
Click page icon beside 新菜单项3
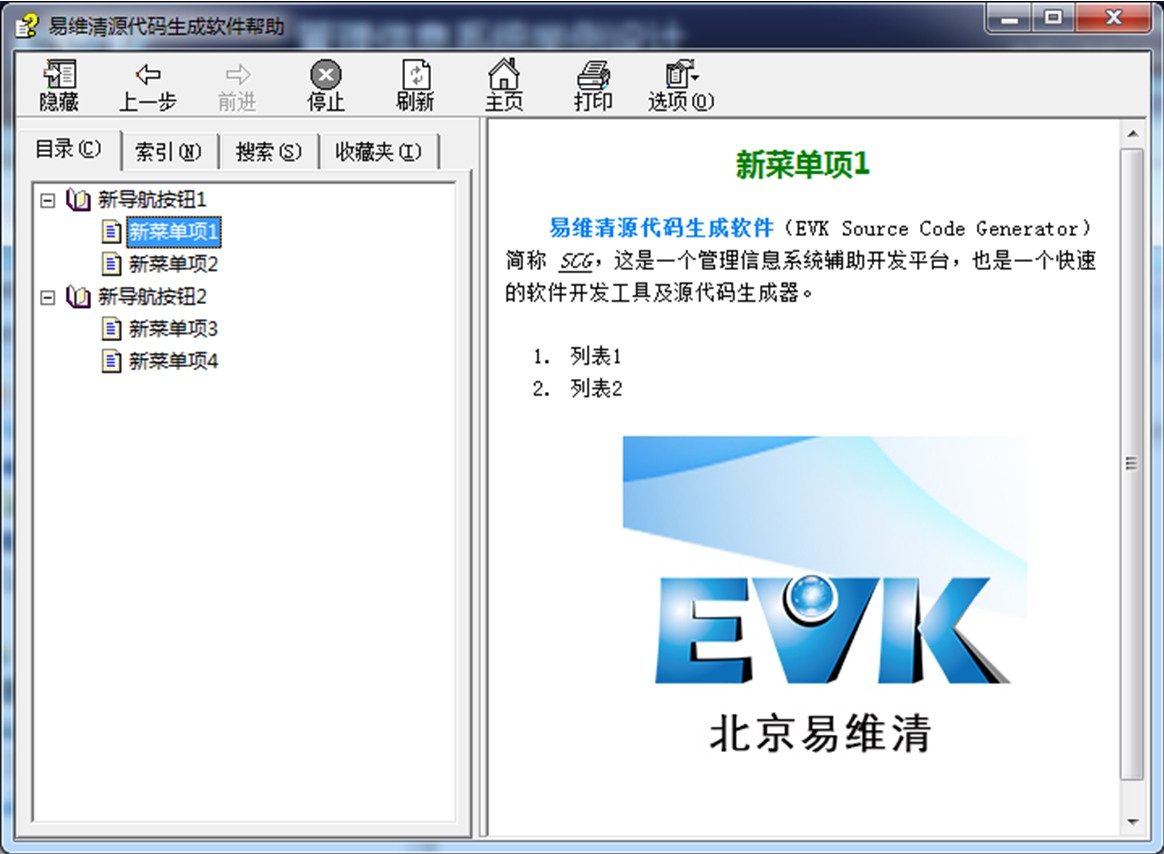pos(111,328)
